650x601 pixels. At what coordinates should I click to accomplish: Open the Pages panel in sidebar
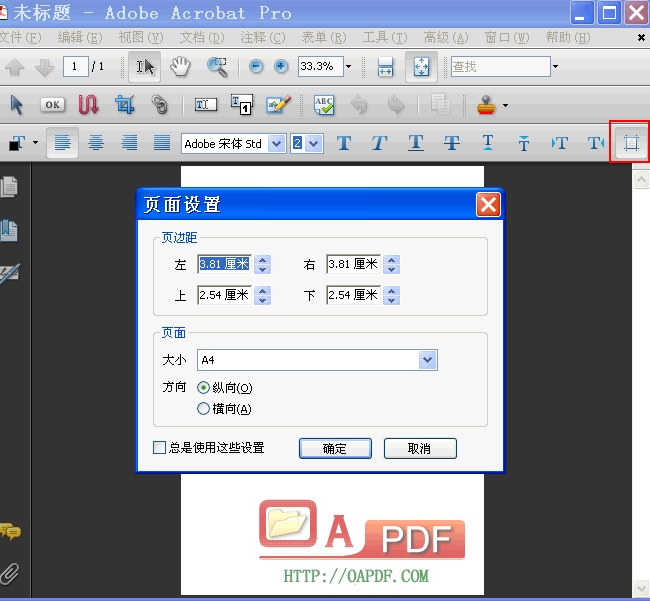(9, 187)
